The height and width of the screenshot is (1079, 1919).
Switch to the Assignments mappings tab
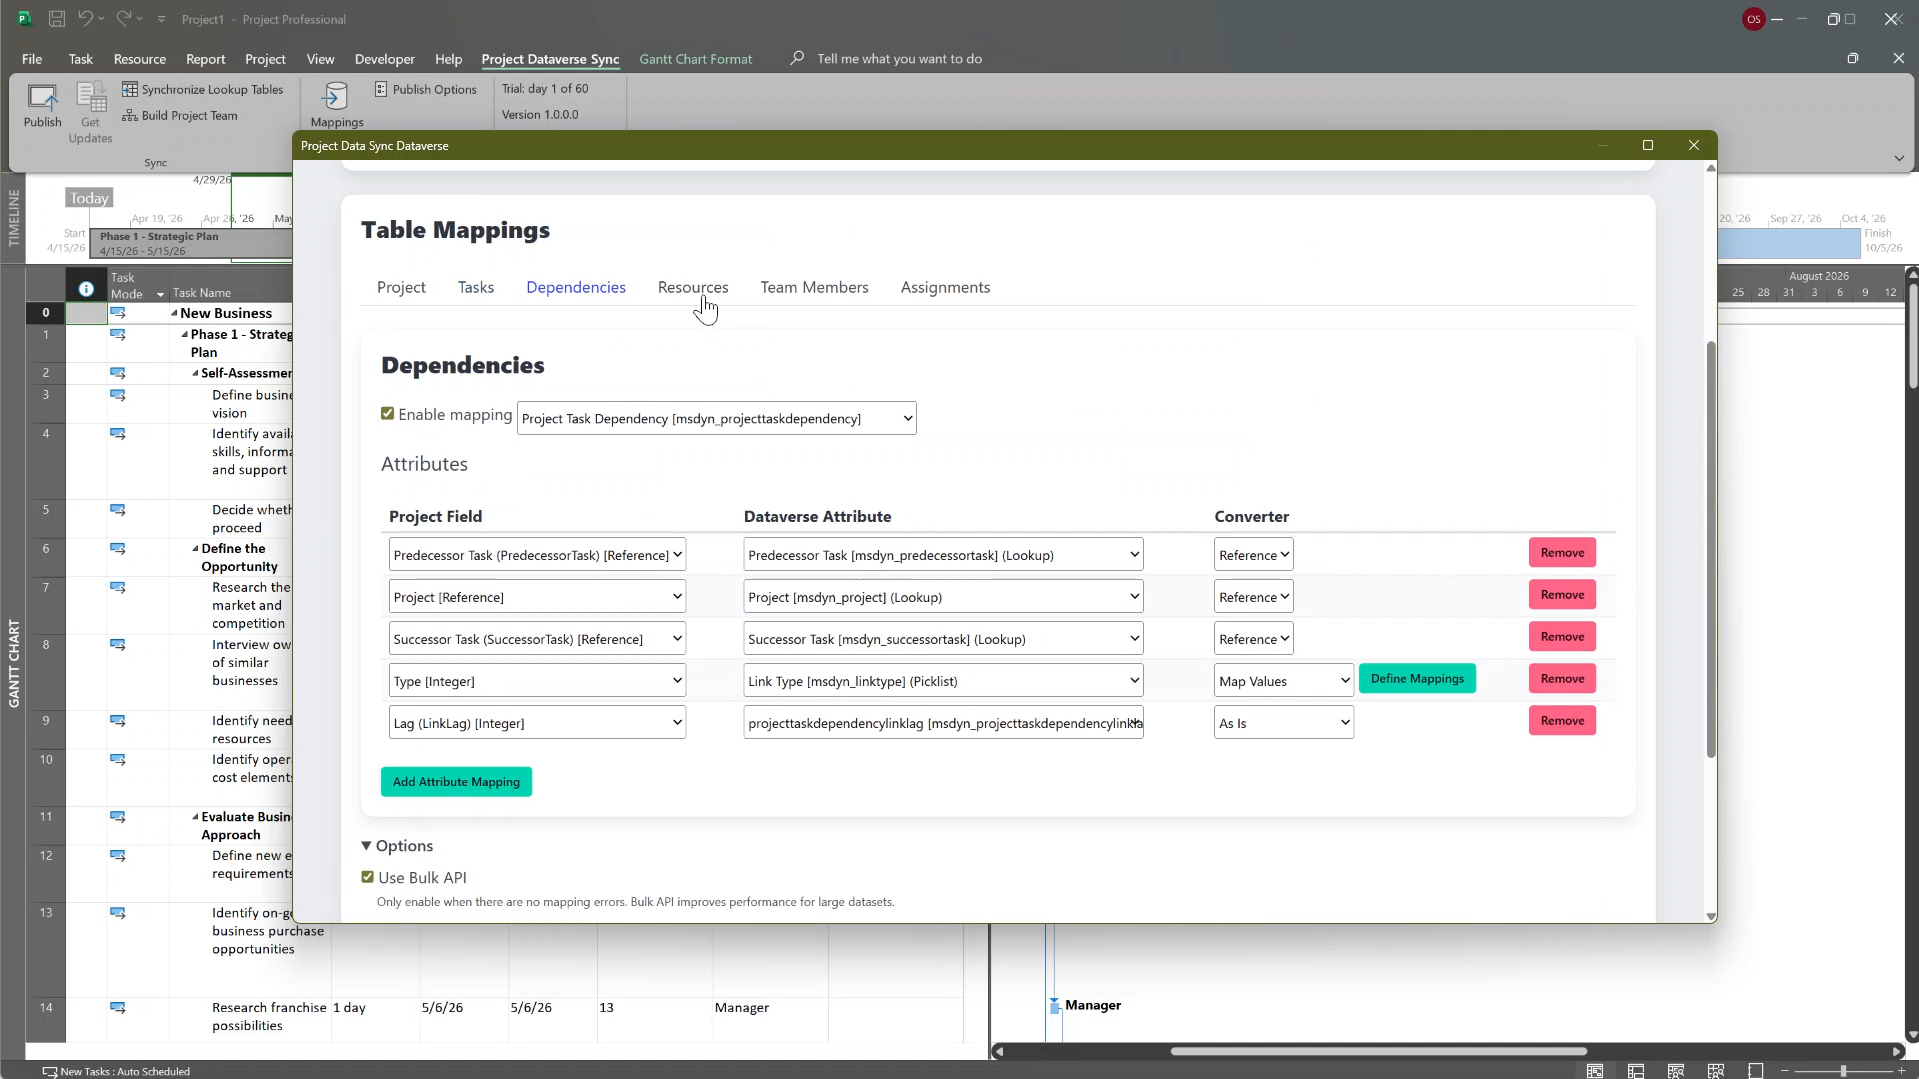point(945,287)
